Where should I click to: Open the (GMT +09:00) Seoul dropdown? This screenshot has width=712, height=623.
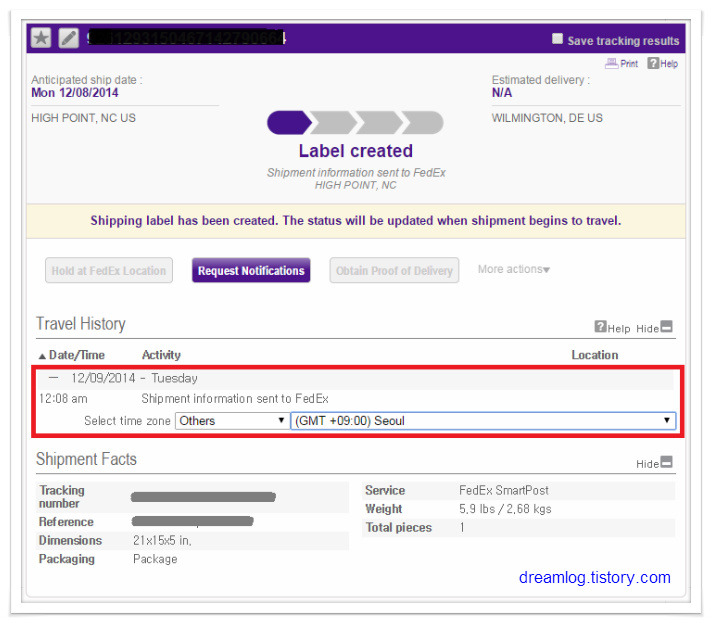coord(483,421)
